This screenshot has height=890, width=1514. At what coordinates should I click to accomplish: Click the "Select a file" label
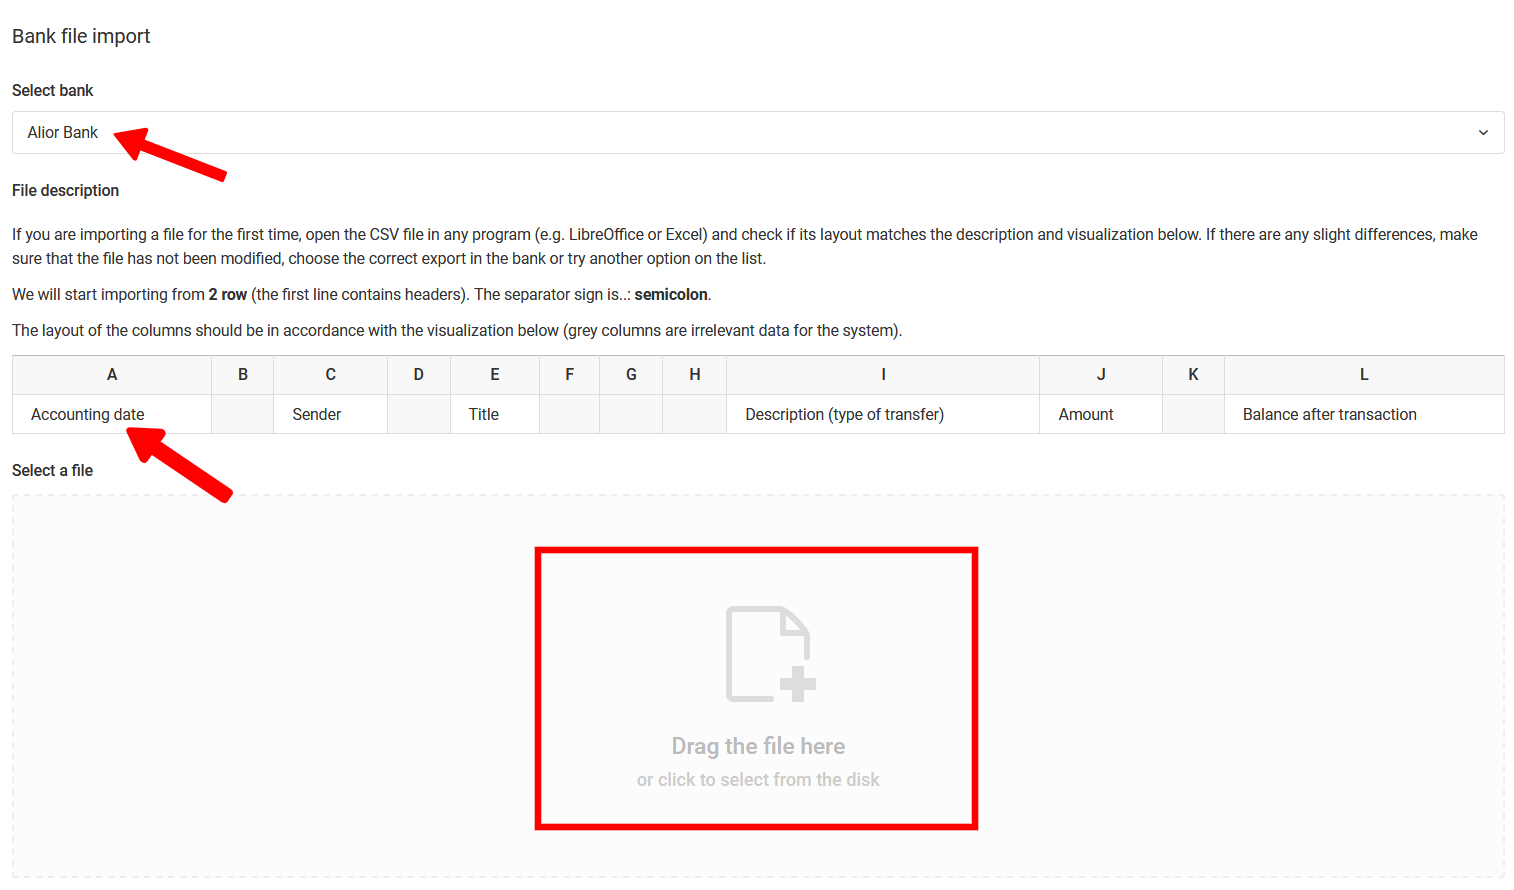click(x=52, y=470)
